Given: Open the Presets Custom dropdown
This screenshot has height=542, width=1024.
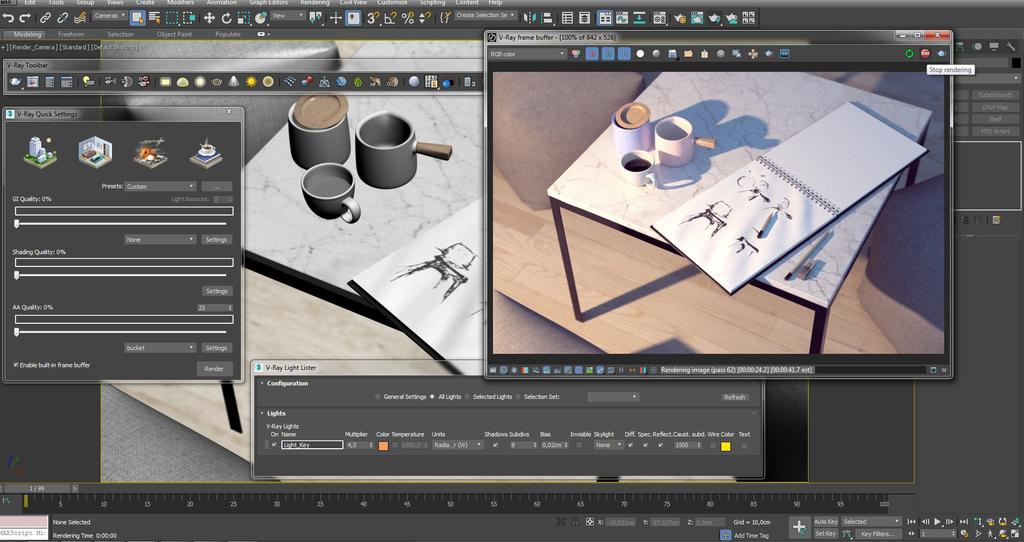Looking at the screenshot, I should (x=160, y=186).
